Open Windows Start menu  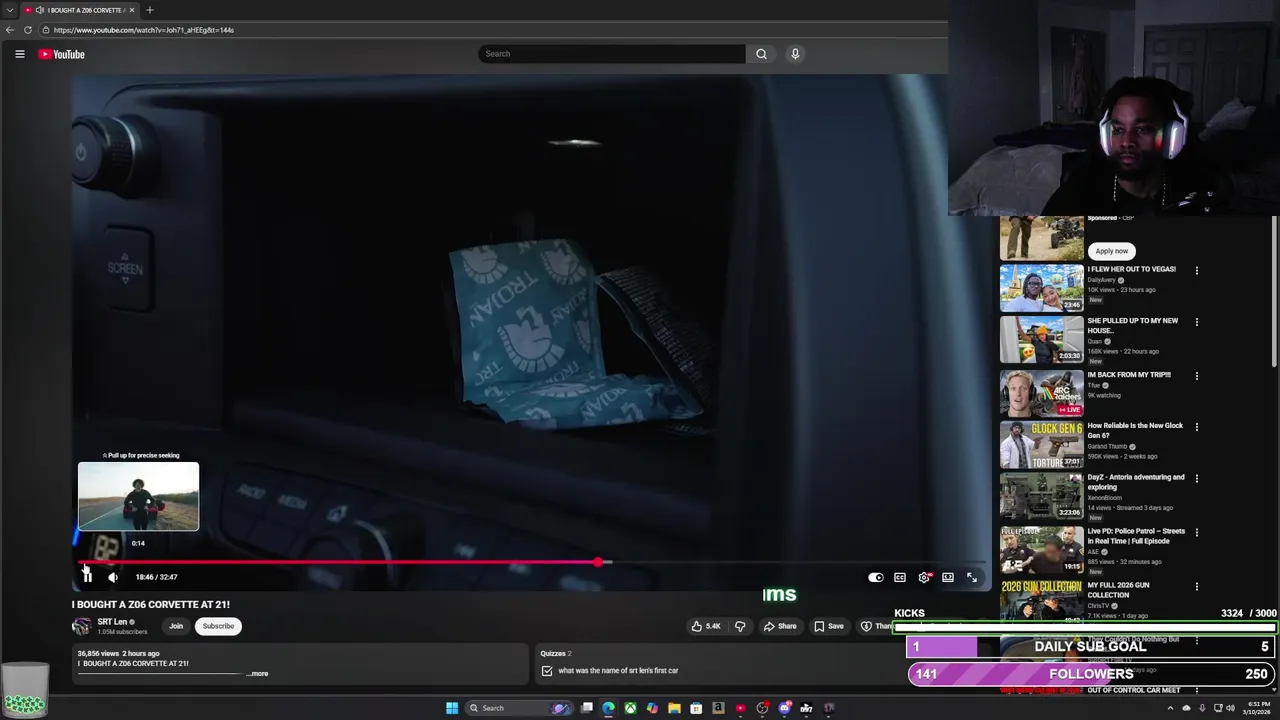[452, 708]
